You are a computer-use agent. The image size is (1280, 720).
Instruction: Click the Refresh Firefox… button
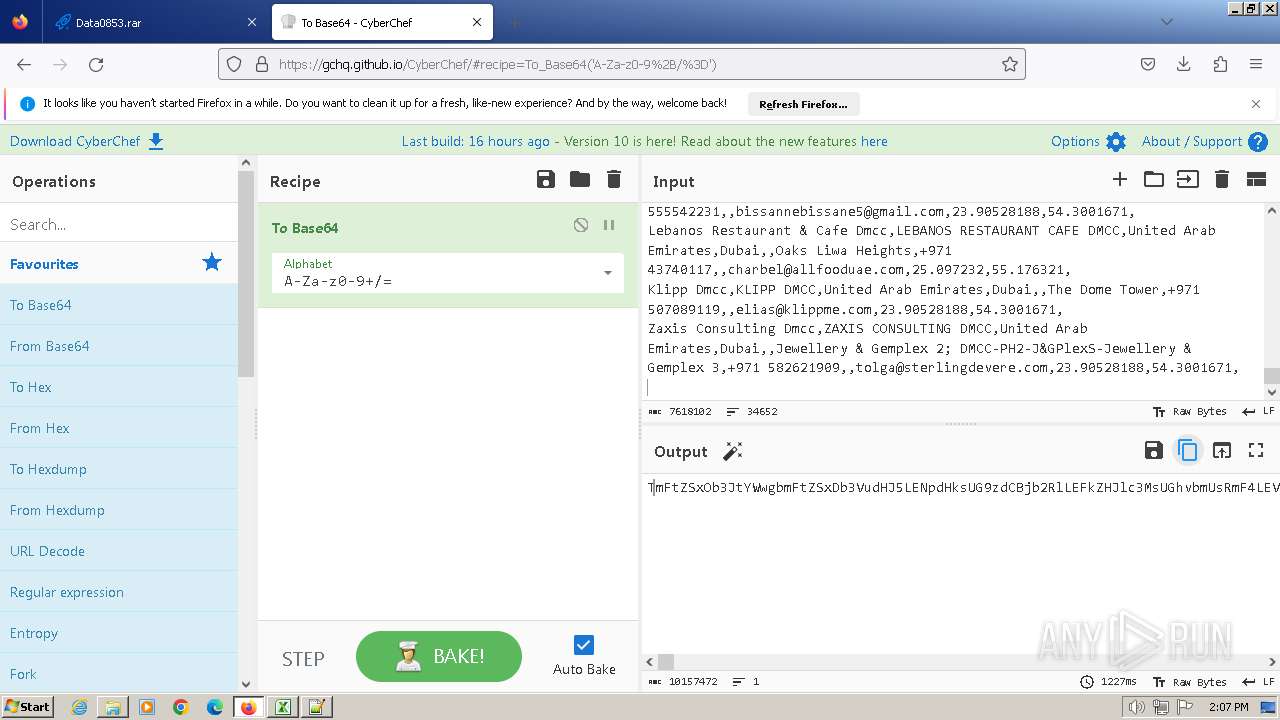coord(803,104)
